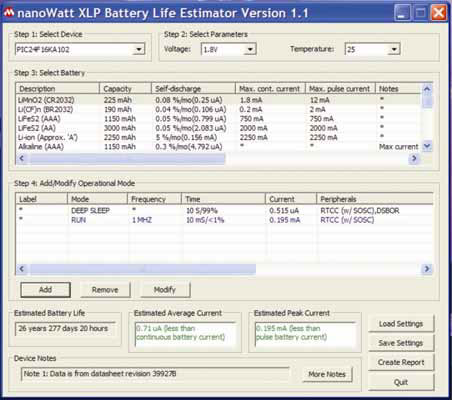Click the Quit button
The image size is (452, 400).
pos(401,382)
